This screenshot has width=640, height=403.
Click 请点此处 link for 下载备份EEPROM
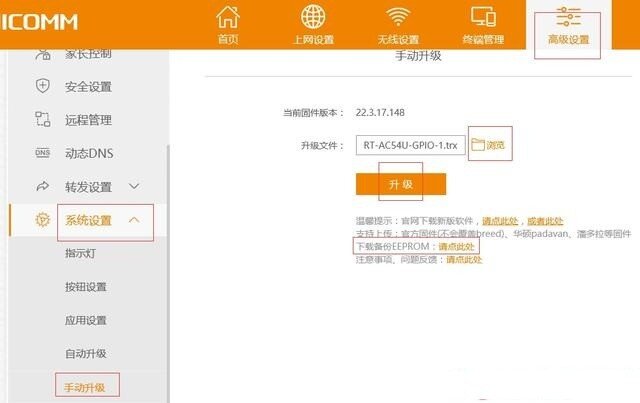(456, 246)
